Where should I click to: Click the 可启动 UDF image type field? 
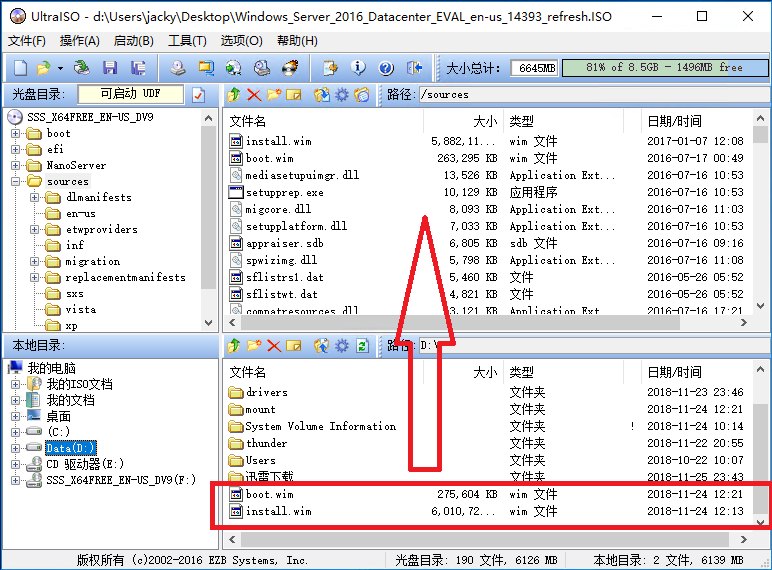click(130, 94)
